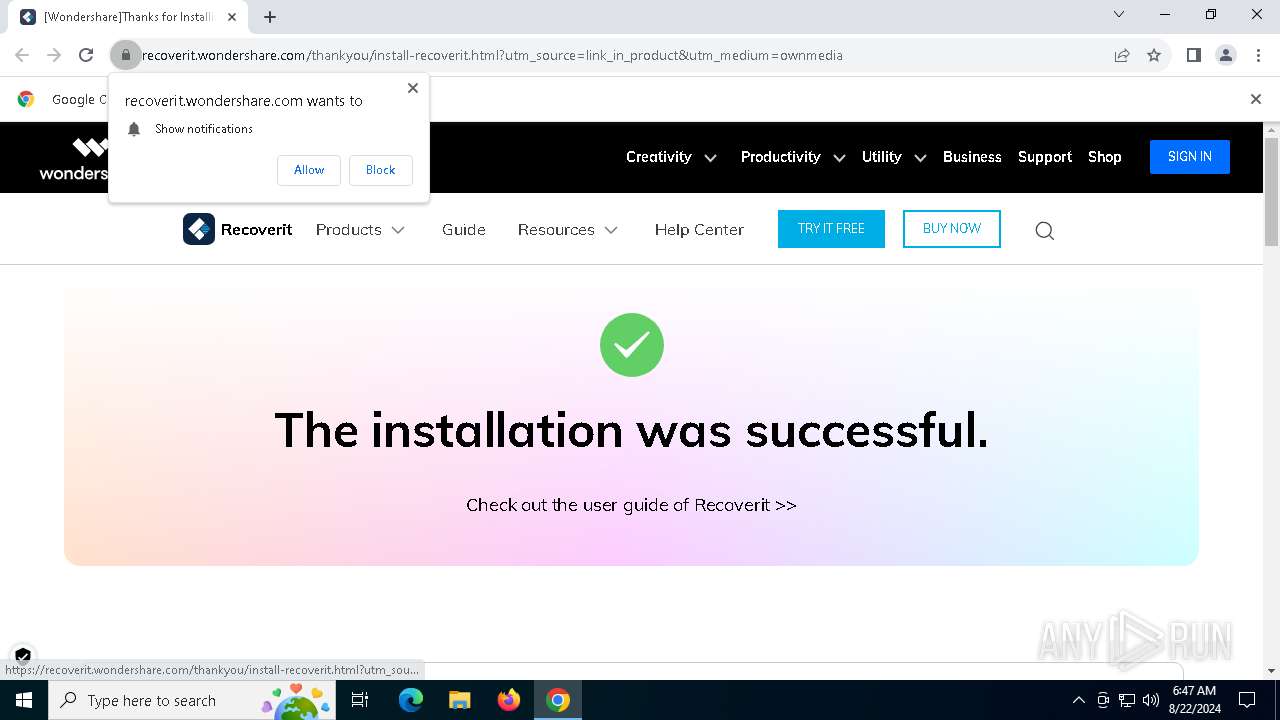Go to Help Center
The image size is (1280, 720).
699,230
